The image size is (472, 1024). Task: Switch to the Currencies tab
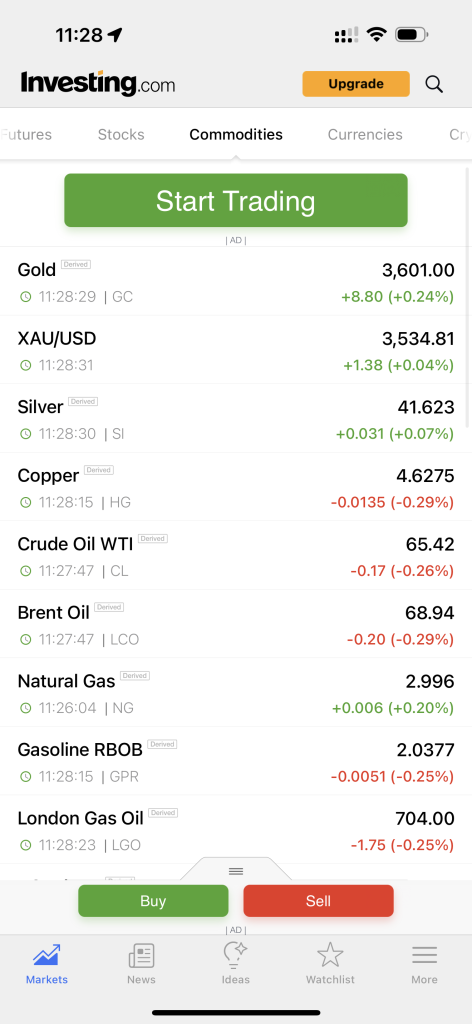(x=365, y=135)
